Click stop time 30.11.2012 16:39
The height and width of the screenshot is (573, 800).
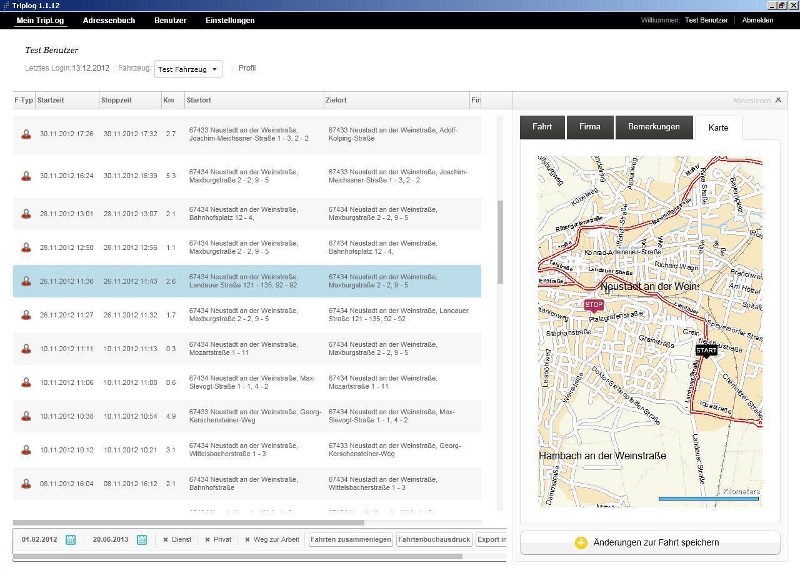130,176
